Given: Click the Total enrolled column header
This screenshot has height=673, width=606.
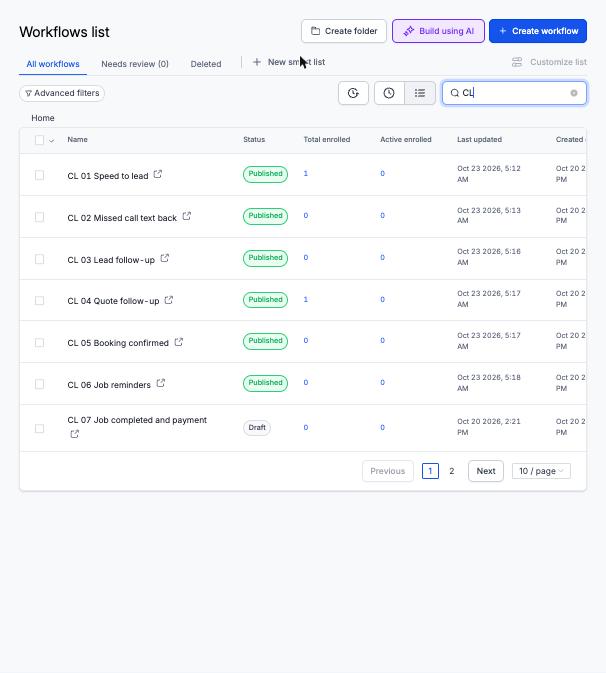Looking at the screenshot, I should [327, 139].
